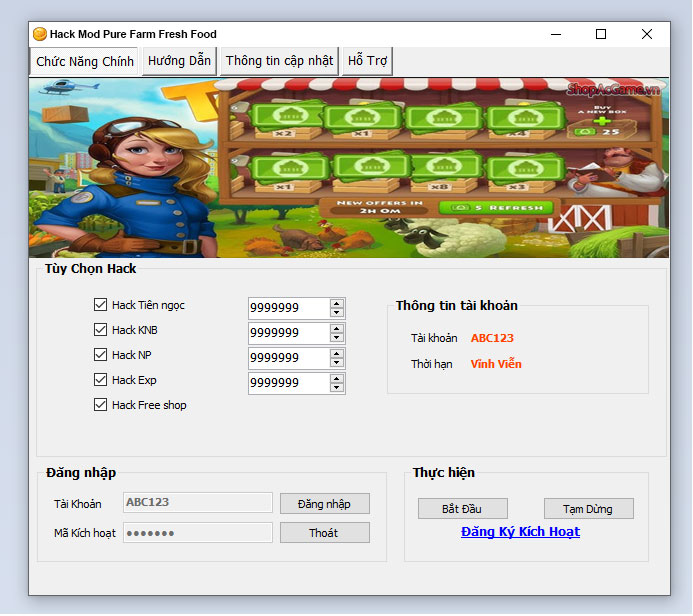Decrease the Hack NP value with down arrow
Screen dimensions: 693x616
pos(337,362)
